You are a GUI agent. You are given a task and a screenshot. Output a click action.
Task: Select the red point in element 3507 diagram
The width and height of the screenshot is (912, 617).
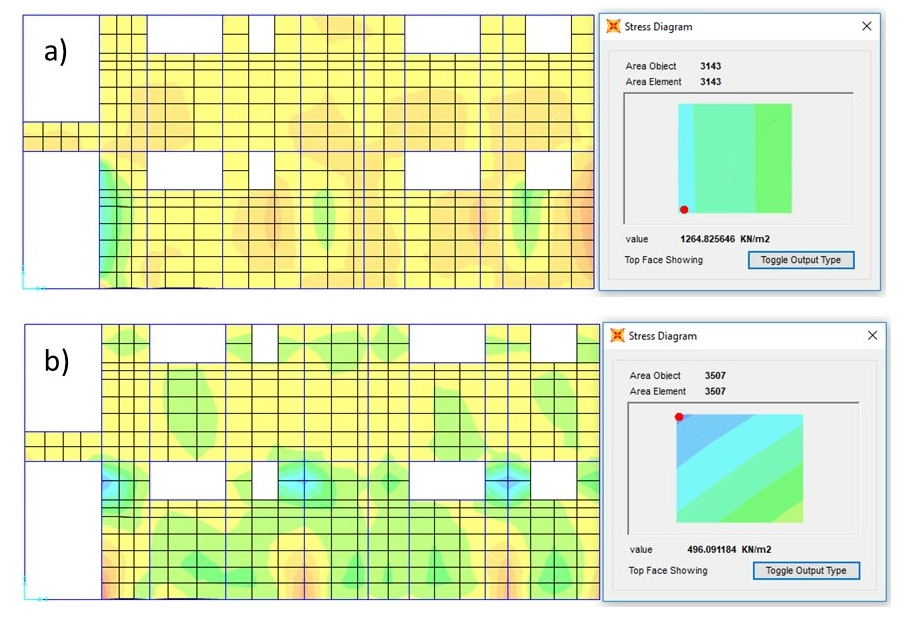coord(679,417)
